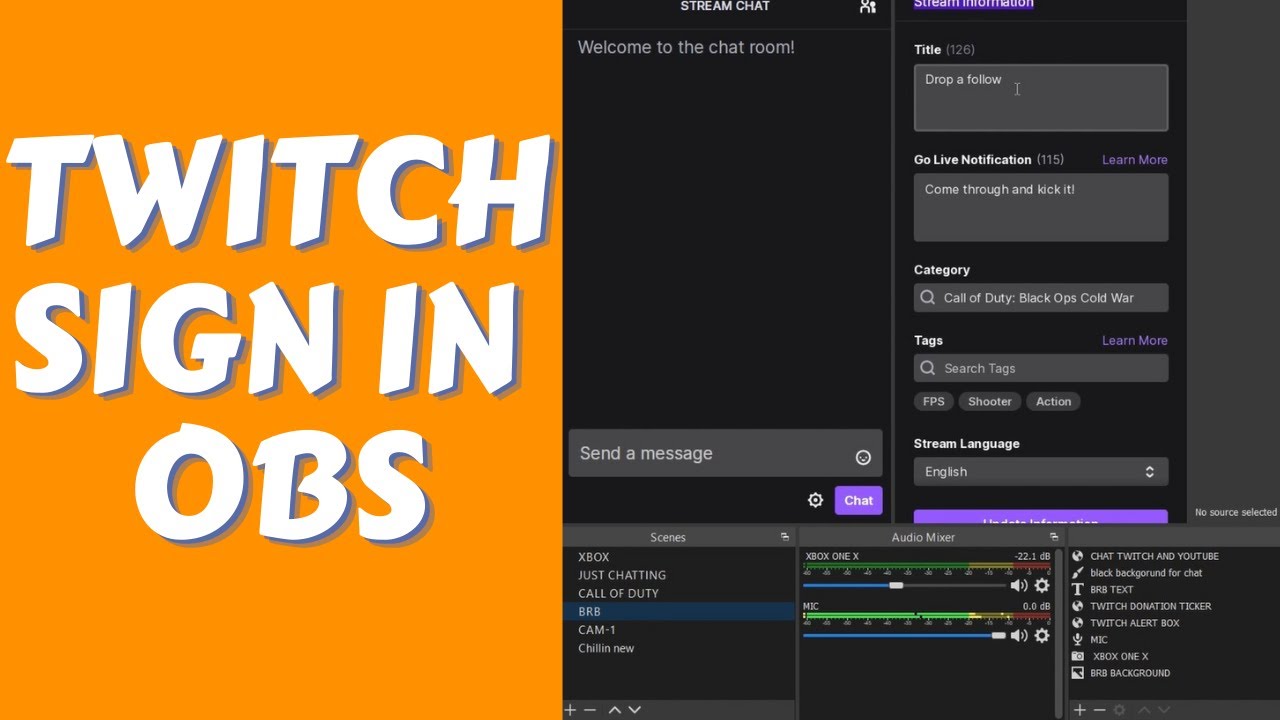The image size is (1280, 720).
Task: Click the Go Live Notification text box
Action: pyautogui.click(x=1041, y=208)
